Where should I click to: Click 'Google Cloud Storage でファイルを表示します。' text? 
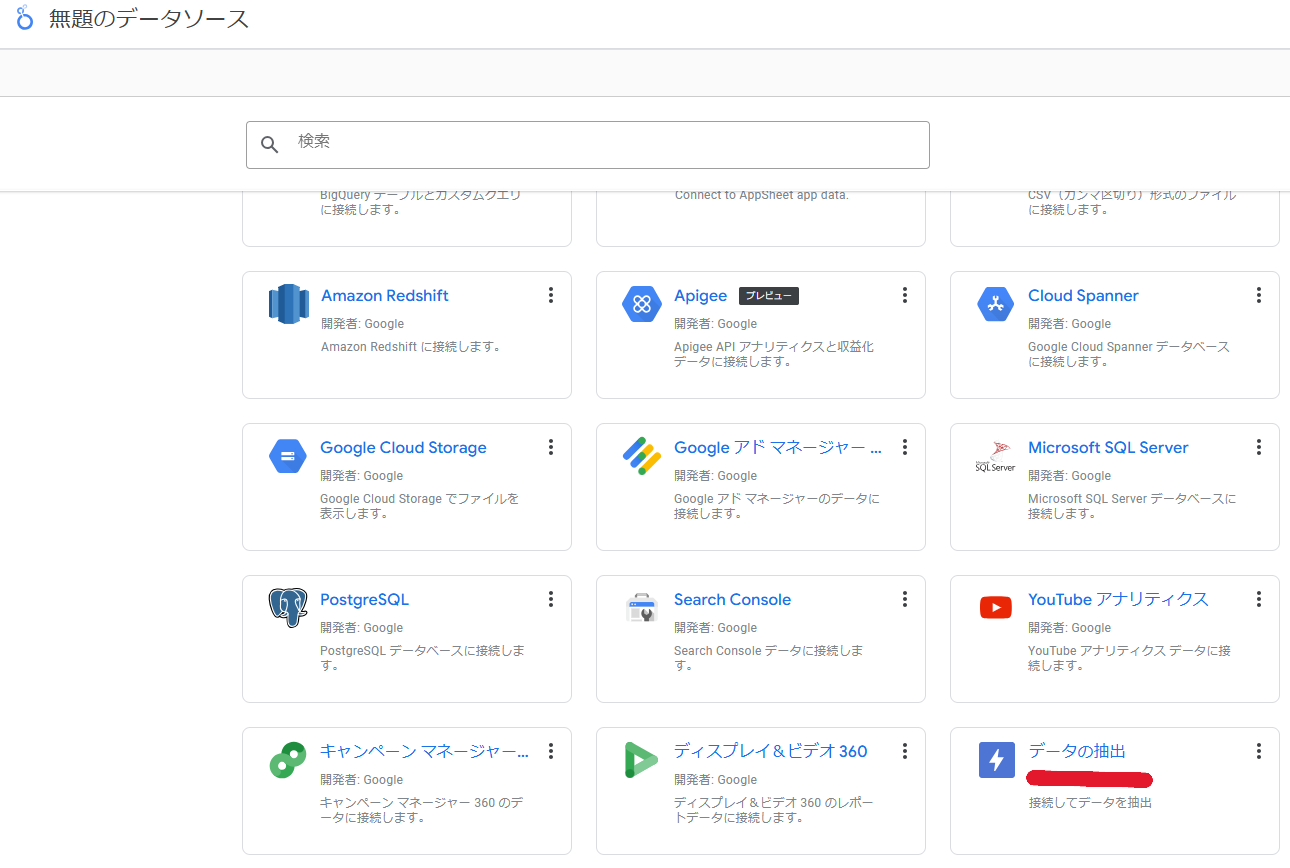[x=420, y=506]
